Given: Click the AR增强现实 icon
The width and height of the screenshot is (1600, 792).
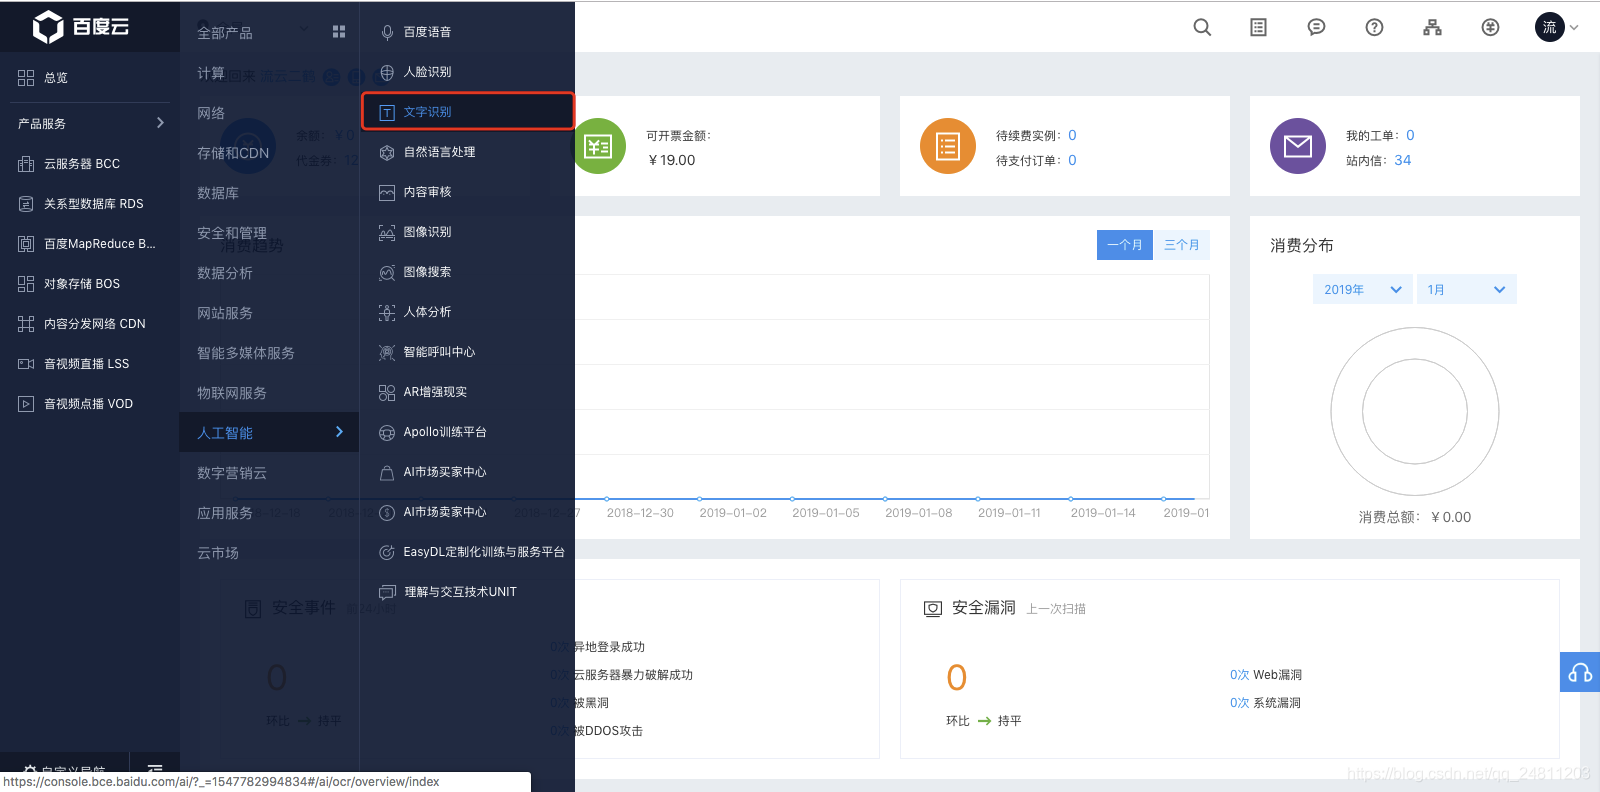Looking at the screenshot, I should [387, 393].
